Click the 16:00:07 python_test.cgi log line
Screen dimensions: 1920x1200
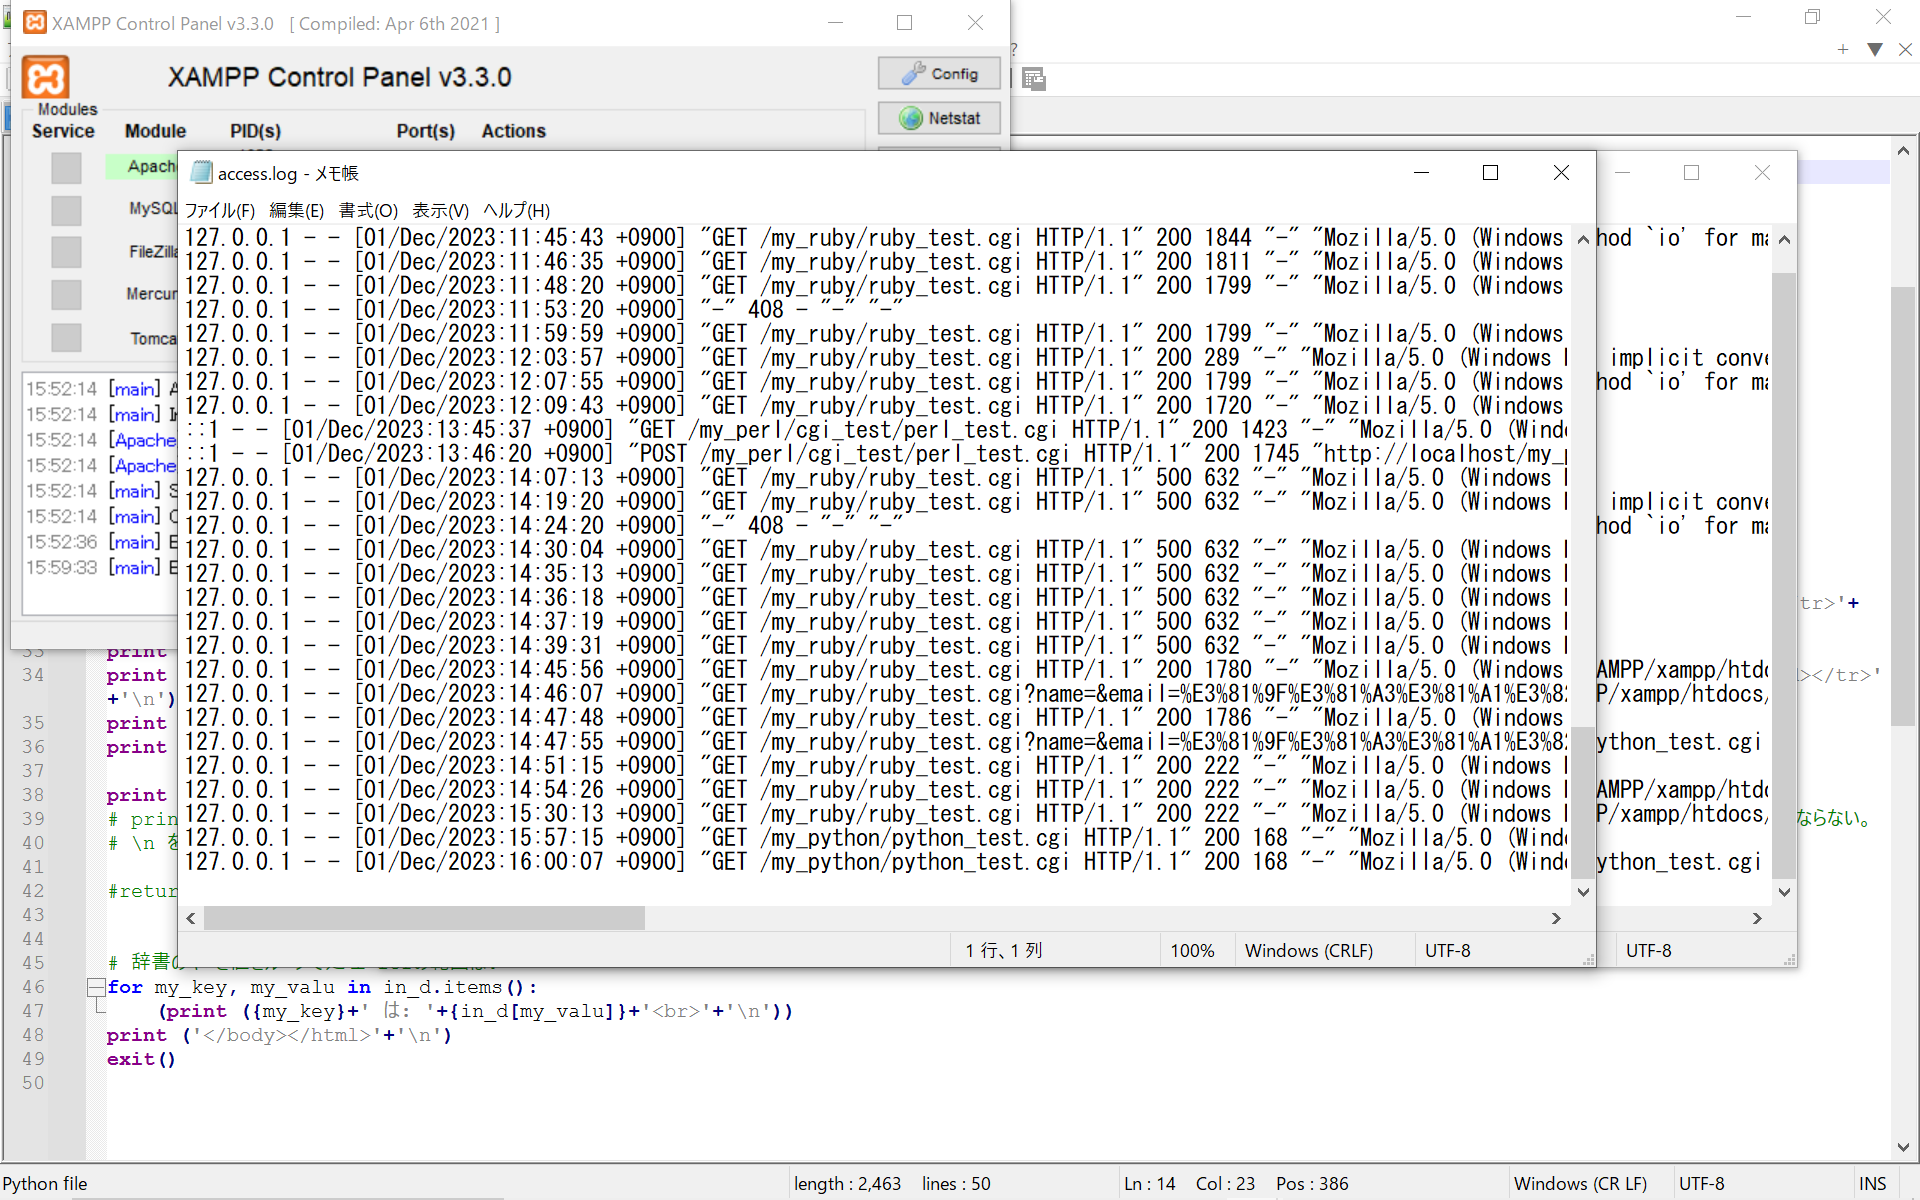[876, 862]
